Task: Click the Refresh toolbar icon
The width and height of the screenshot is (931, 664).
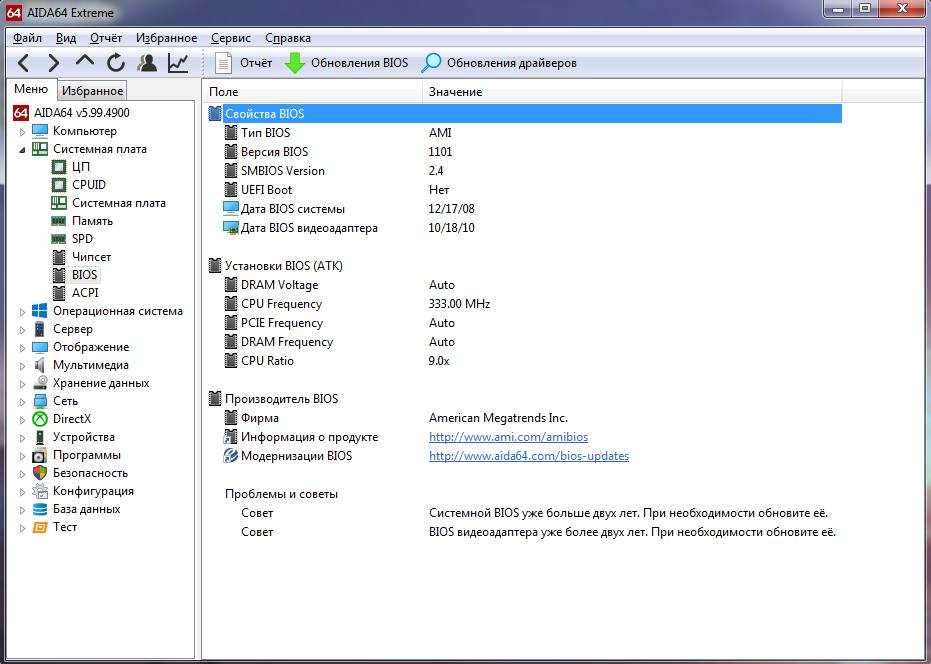Action: tap(116, 63)
